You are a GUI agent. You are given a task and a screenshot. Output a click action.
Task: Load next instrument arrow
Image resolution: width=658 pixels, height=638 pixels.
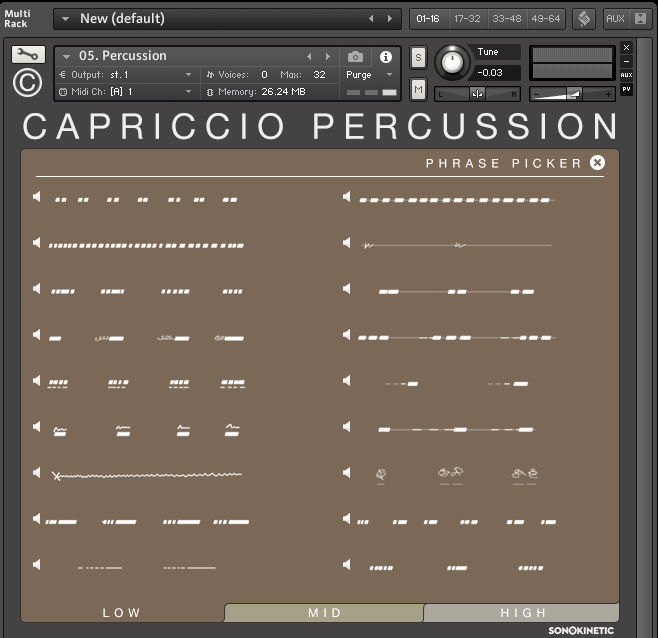[x=328, y=56]
